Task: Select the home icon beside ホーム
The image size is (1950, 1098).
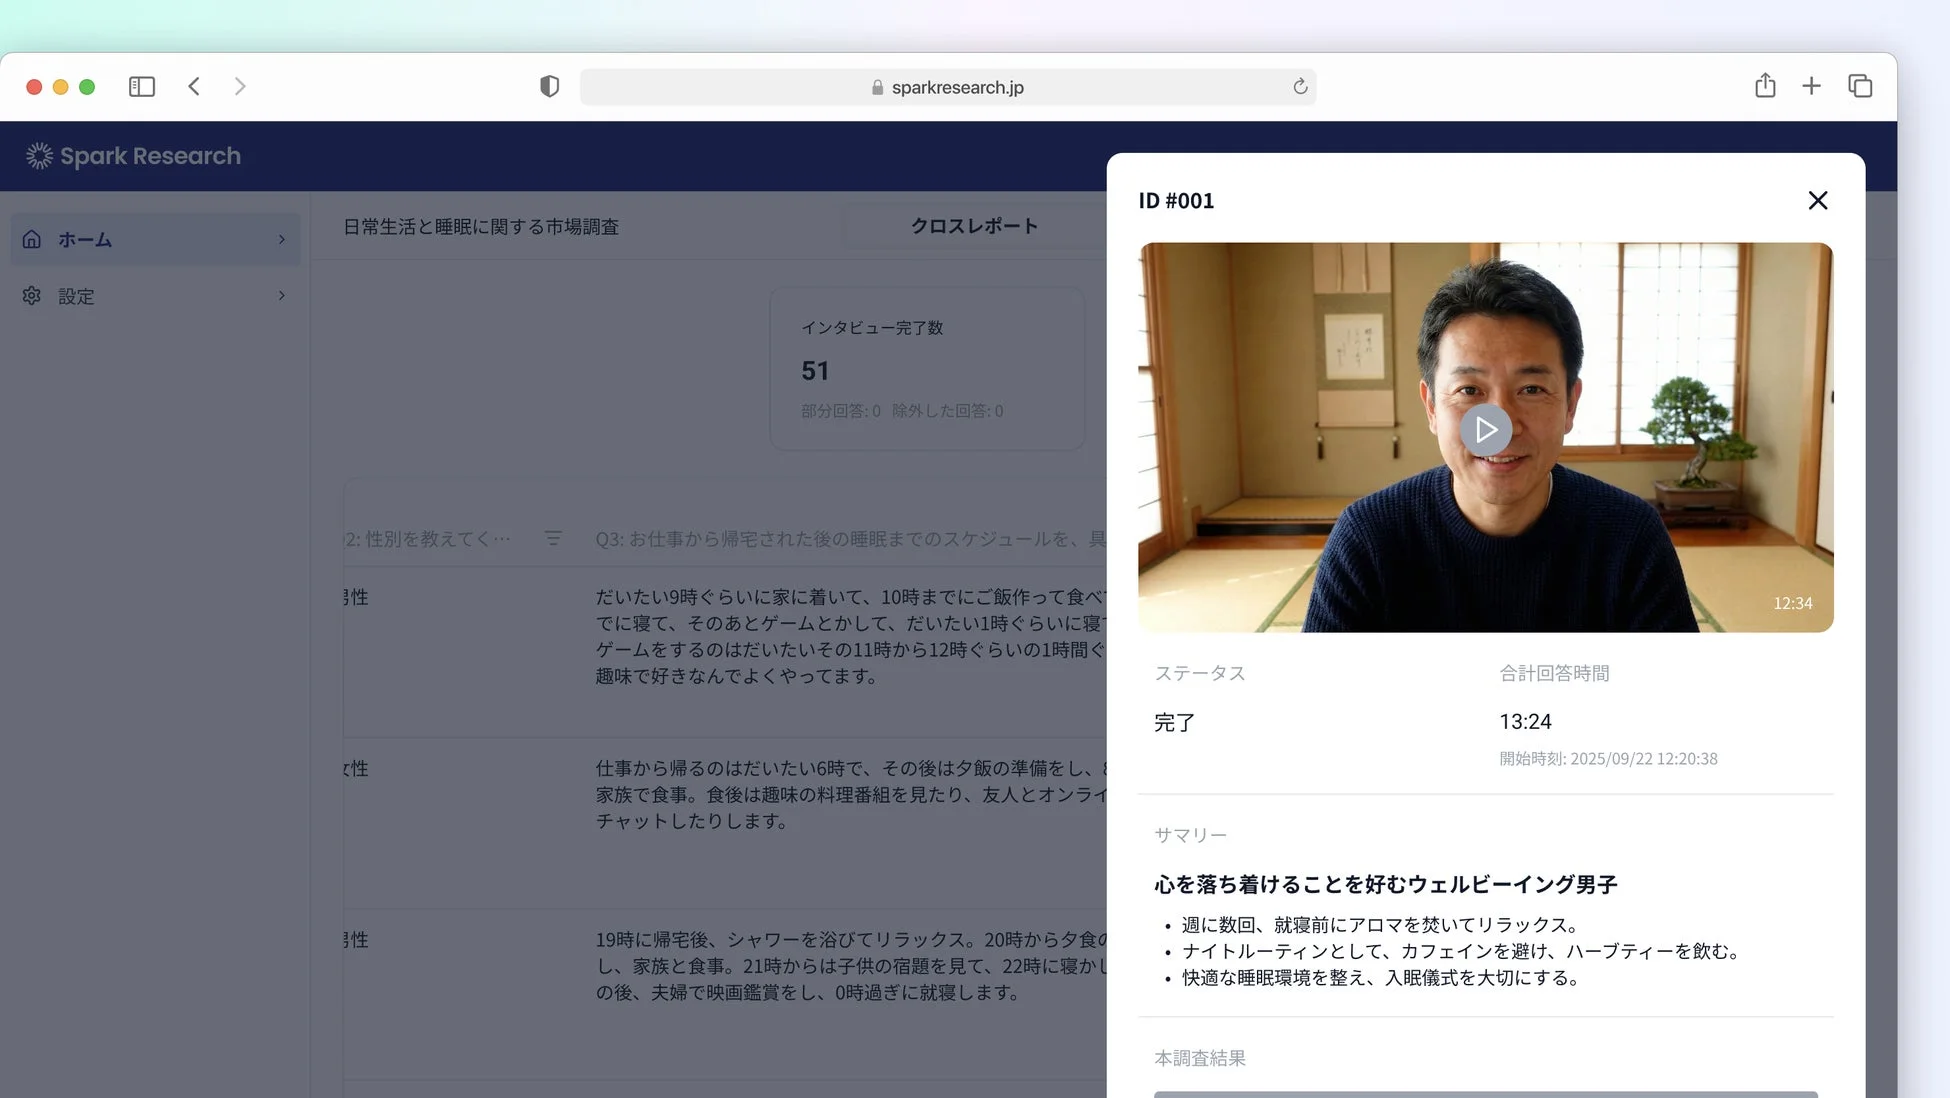Action: pyautogui.click(x=31, y=239)
